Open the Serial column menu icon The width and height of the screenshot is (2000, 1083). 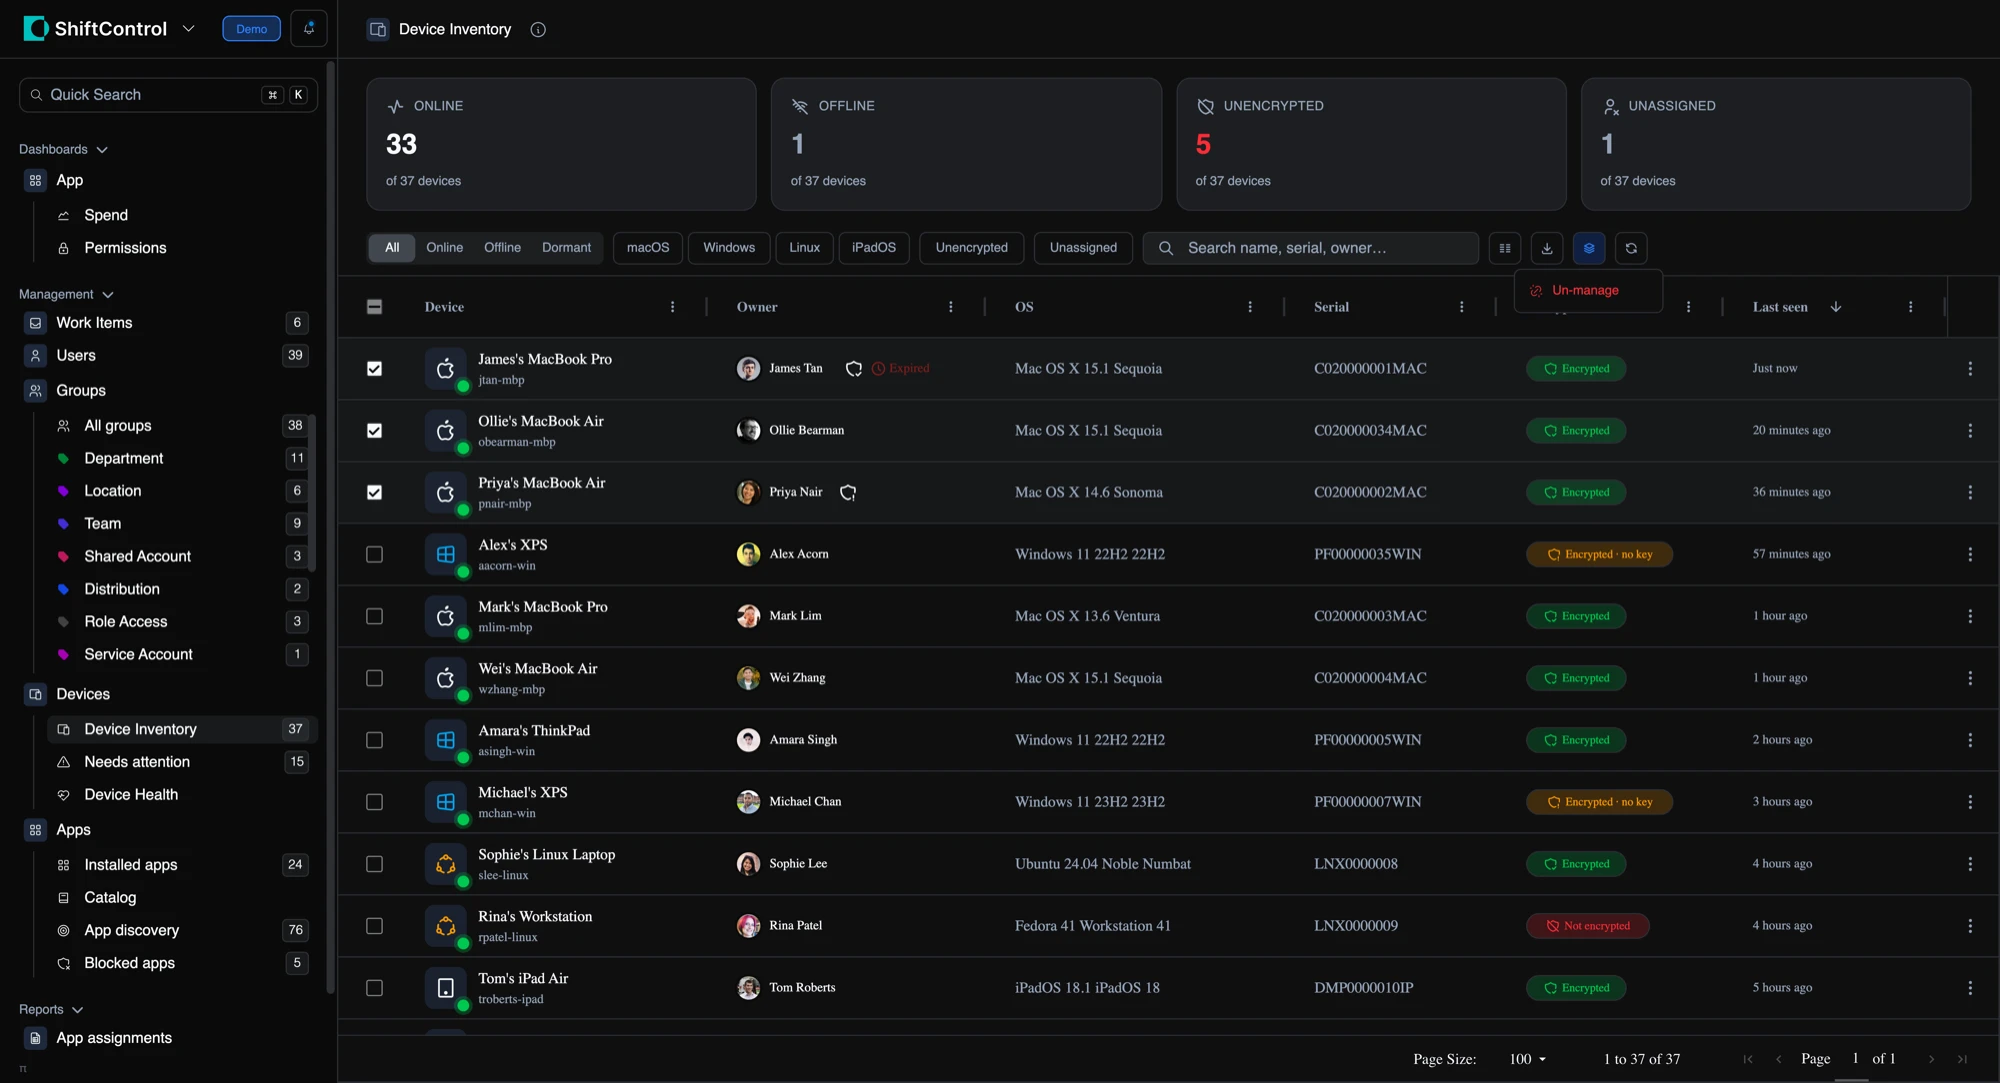click(x=1462, y=307)
